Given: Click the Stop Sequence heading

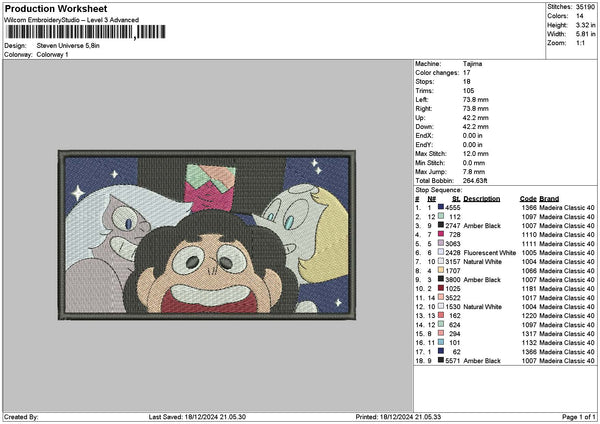Looking at the screenshot, I should click(439, 190).
